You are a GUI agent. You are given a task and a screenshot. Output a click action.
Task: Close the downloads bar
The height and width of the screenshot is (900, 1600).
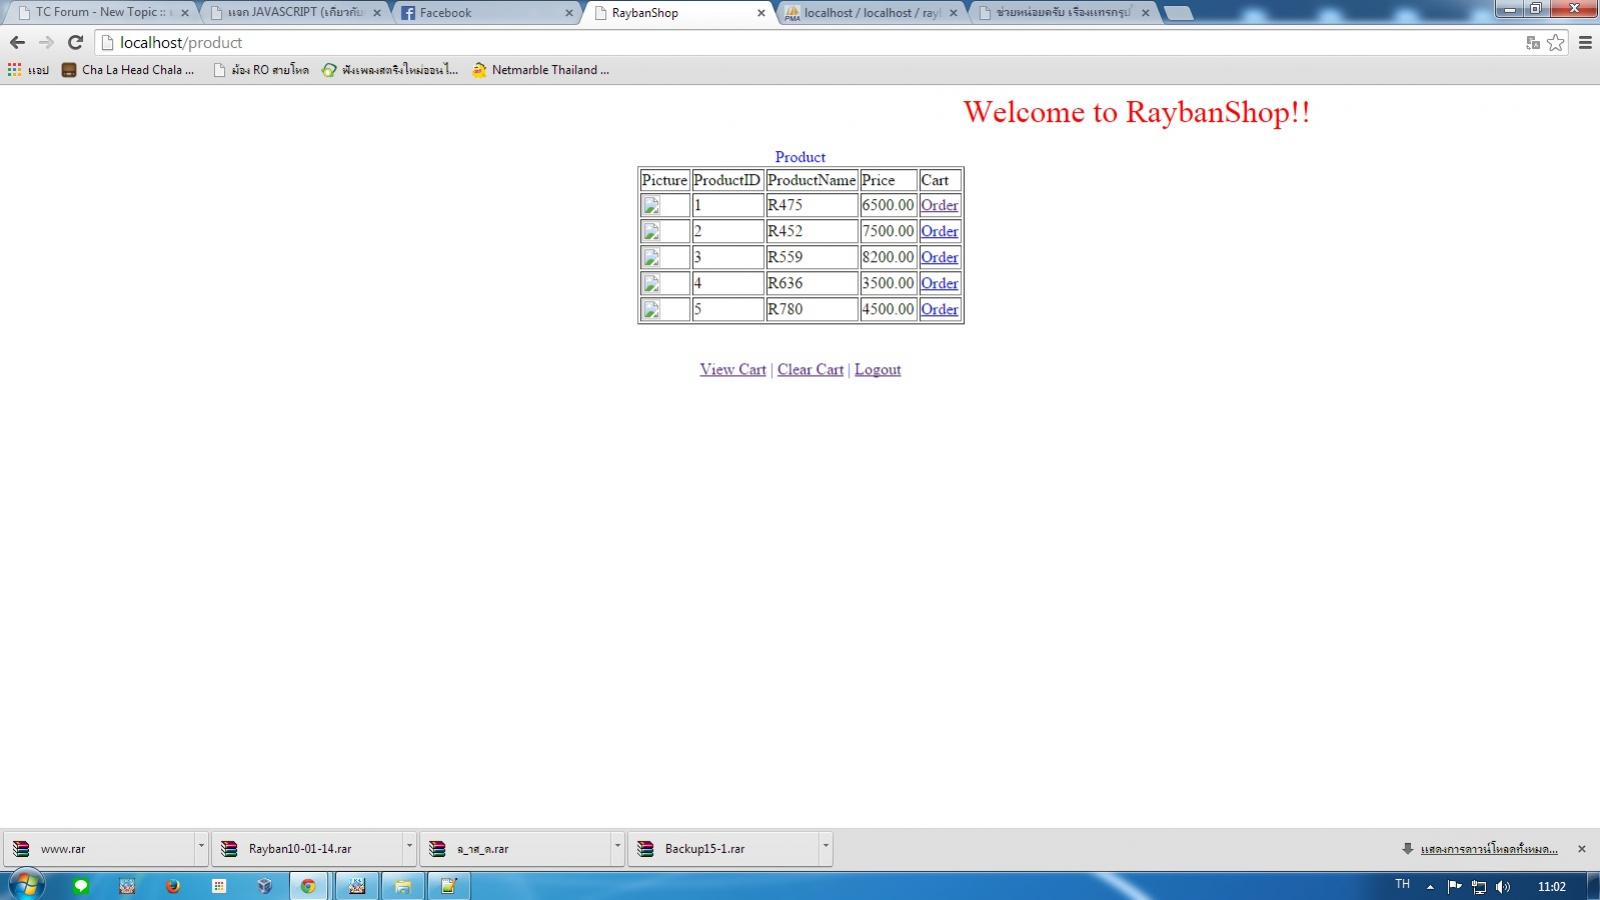click(x=1582, y=849)
